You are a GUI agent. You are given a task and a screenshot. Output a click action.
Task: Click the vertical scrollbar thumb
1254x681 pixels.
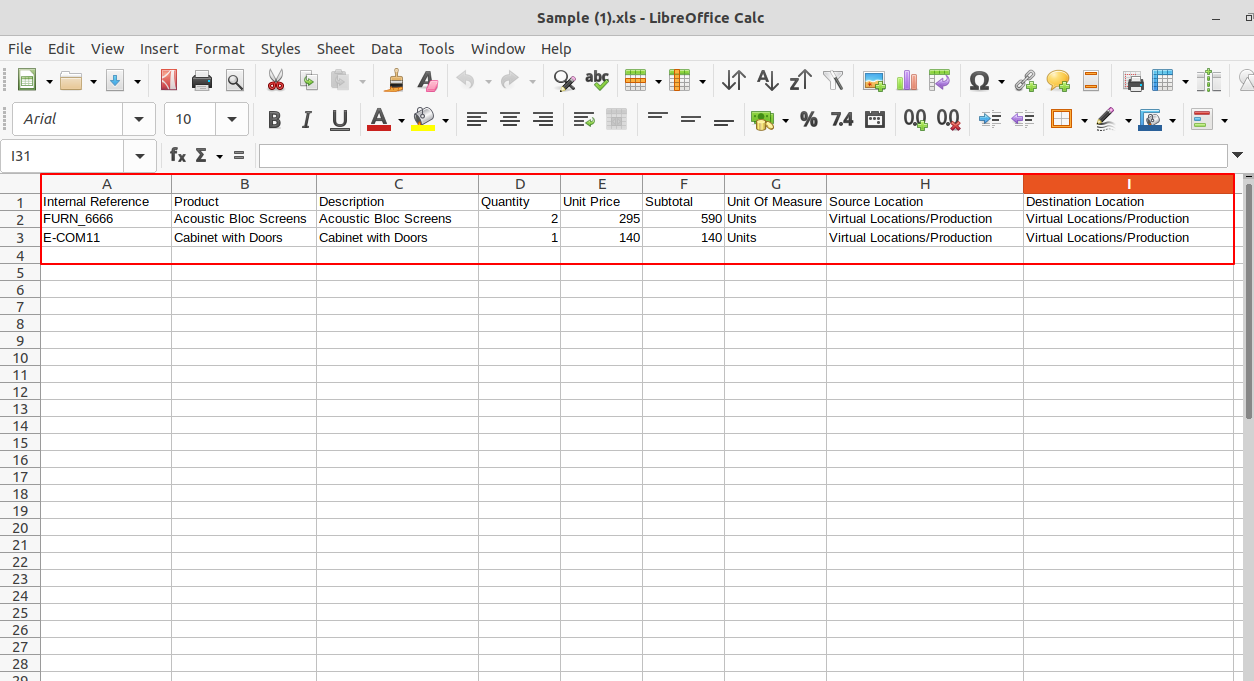pyautogui.click(x=1249, y=300)
